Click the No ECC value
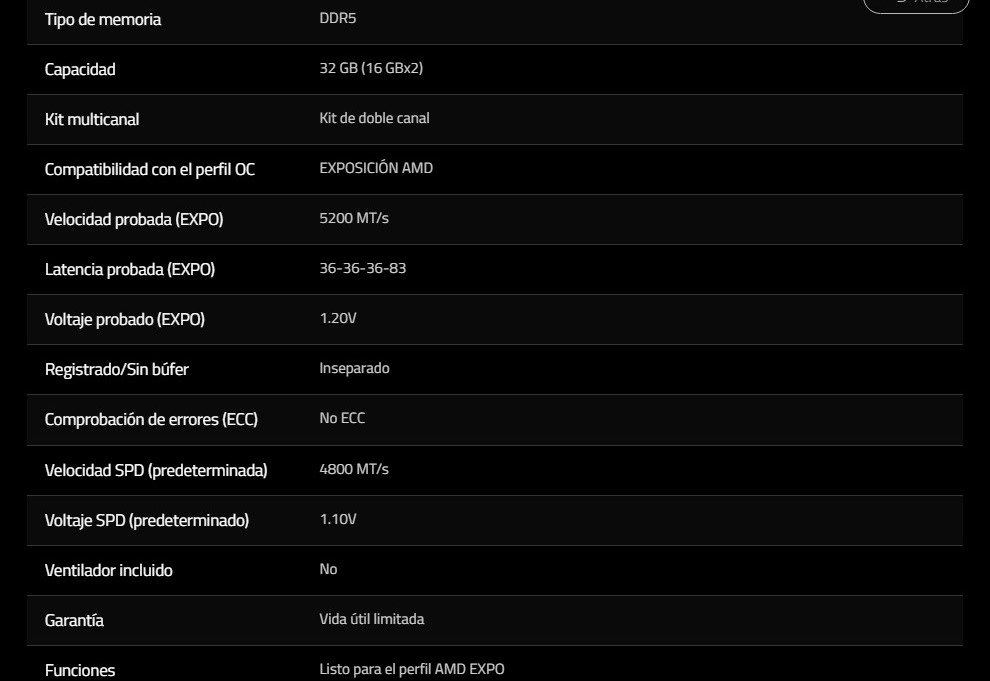This screenshot has width=990, height=681. click(x=342, y=418)
